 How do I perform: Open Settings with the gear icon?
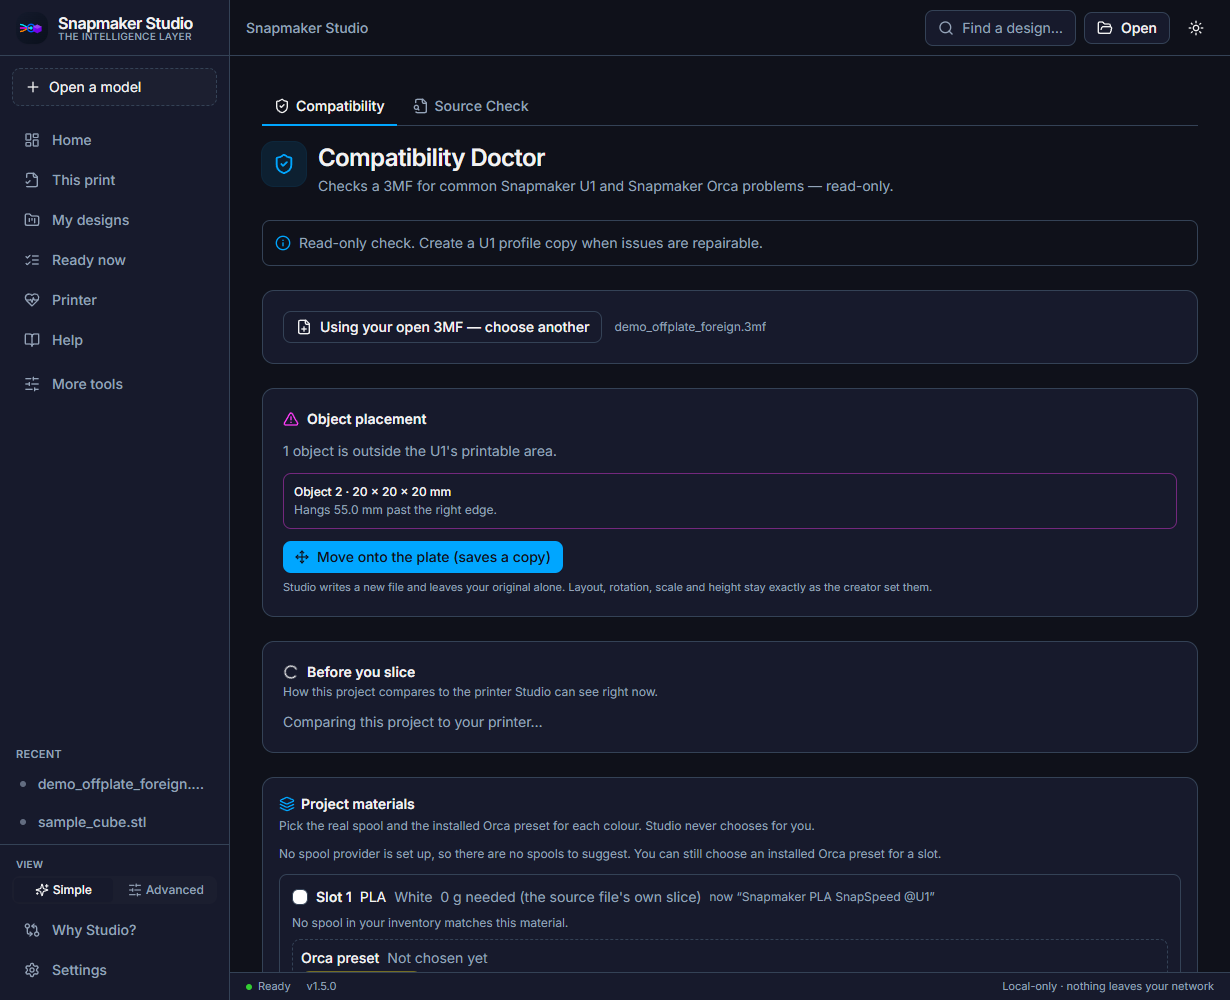114,970
